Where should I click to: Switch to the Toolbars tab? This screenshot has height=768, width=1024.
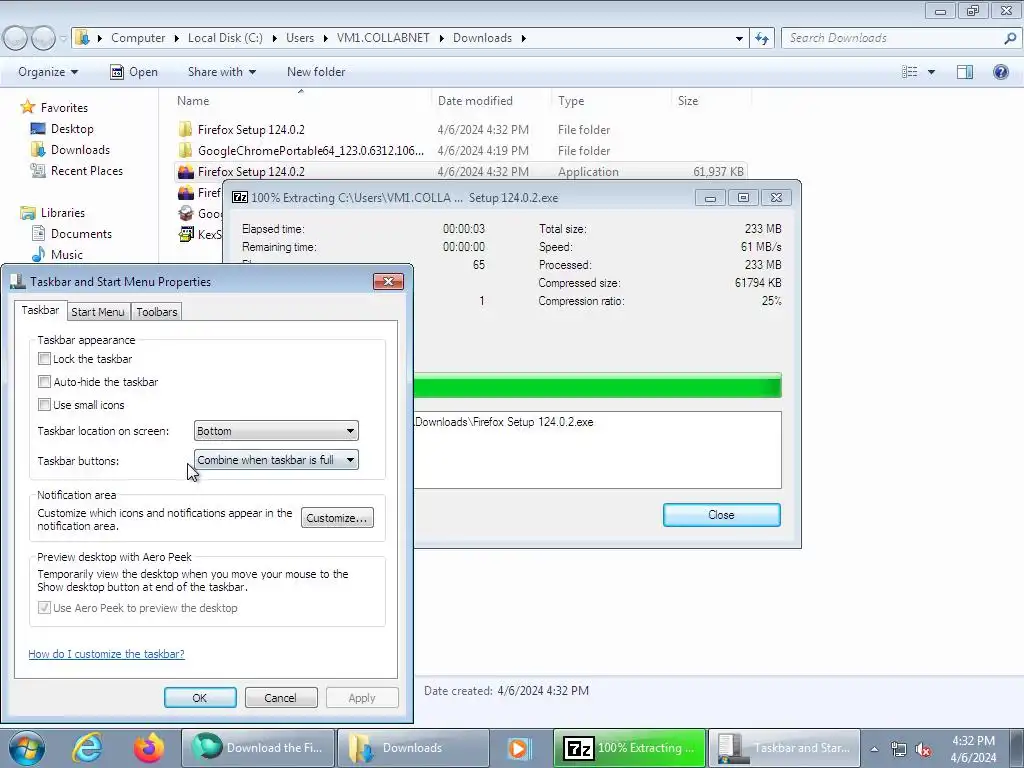point(157,312)
